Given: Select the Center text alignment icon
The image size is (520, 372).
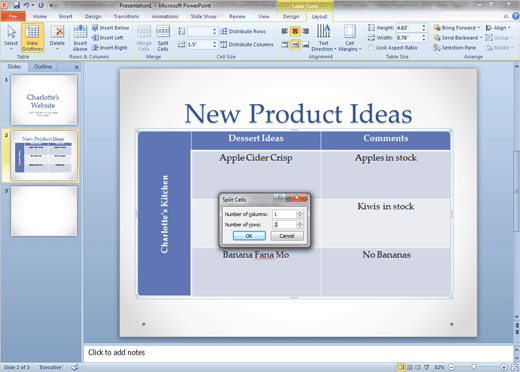Looking at the screenshot, I should click(x=295, y=31).
